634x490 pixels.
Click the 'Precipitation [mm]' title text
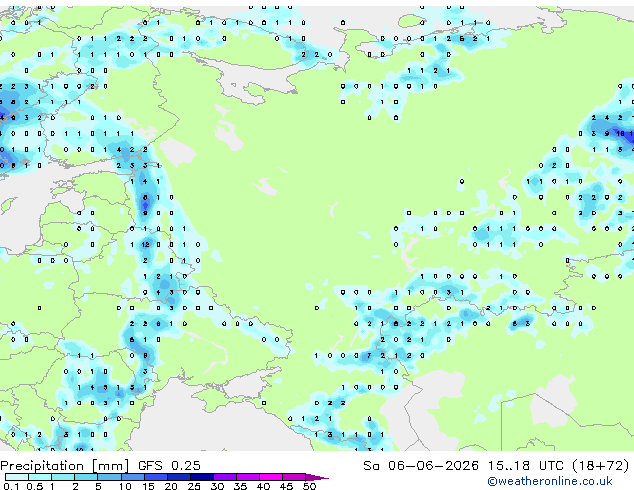coord(64,466)
